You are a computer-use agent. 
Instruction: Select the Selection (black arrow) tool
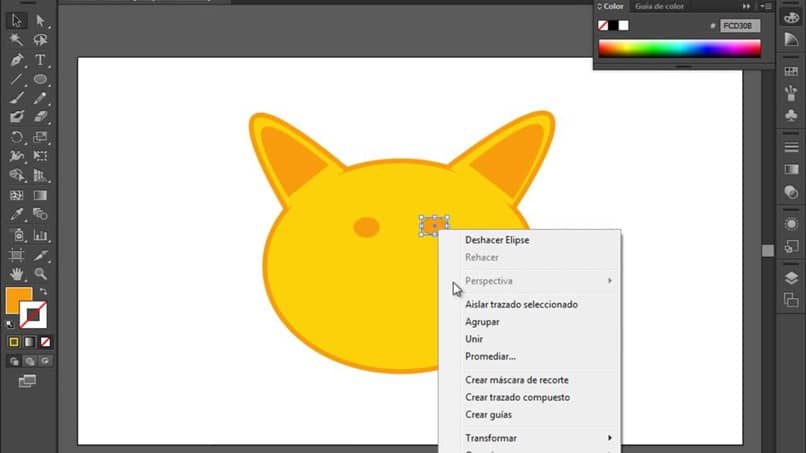point(16,21)
